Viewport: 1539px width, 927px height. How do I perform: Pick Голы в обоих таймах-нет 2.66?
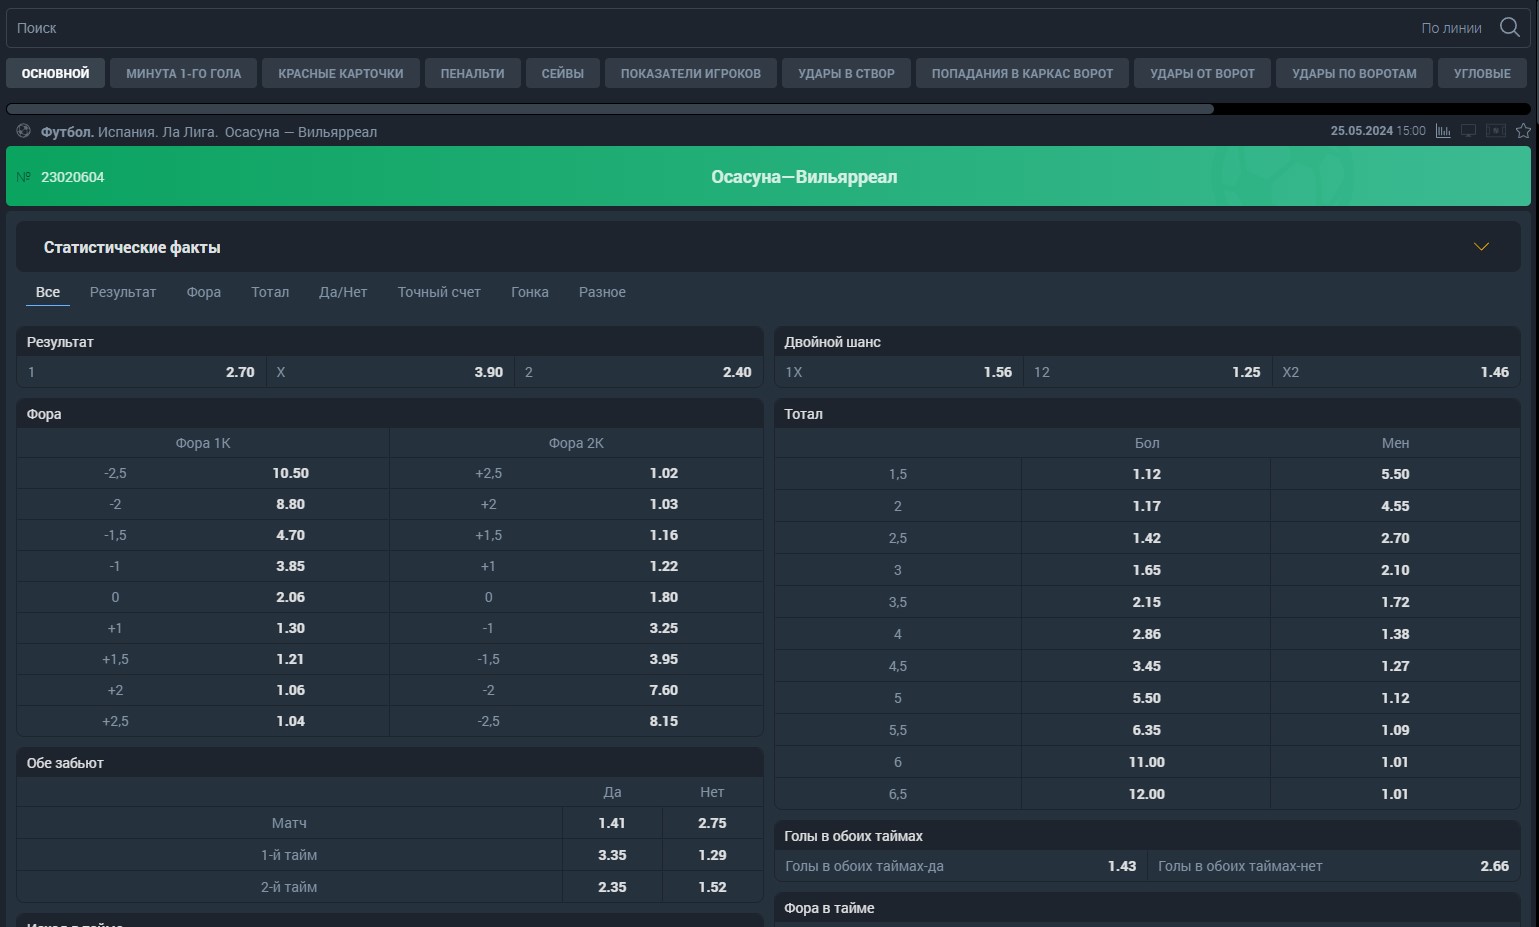1333,866
